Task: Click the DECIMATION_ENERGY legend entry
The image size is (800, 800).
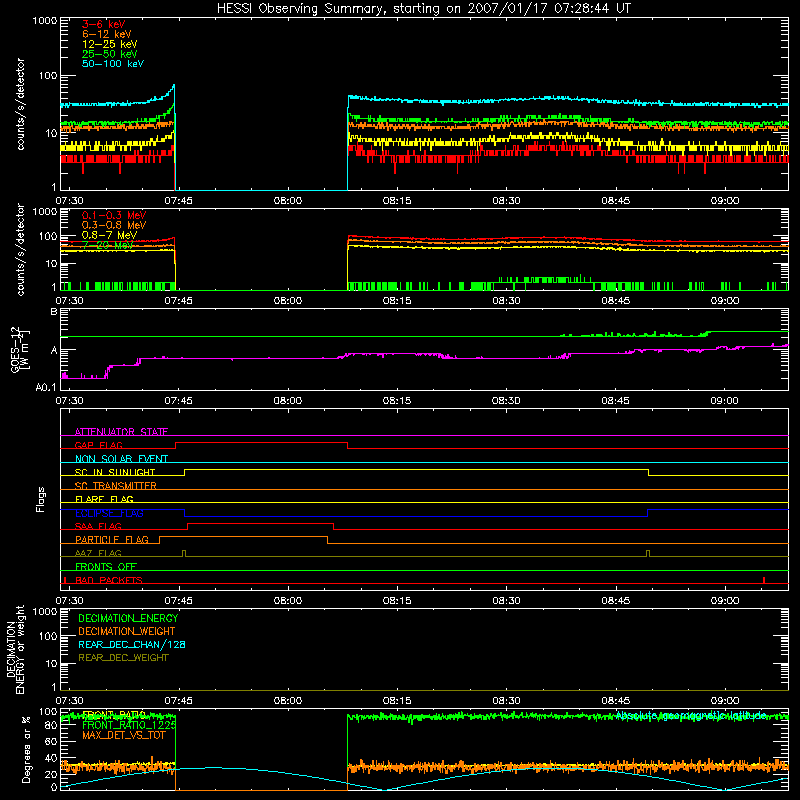Action: coord(128,618)
